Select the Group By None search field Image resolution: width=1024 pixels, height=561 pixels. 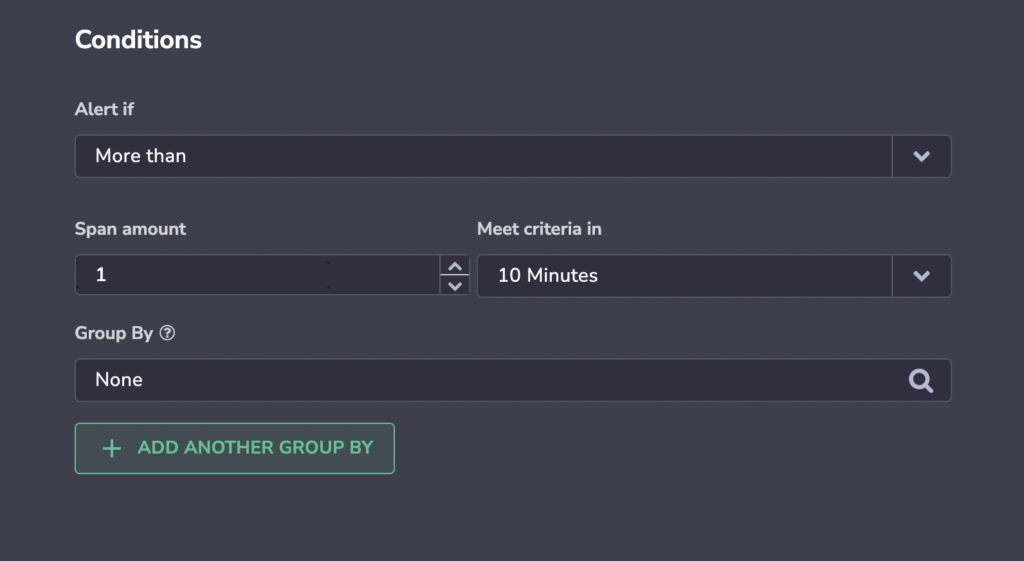pos(513,380)
